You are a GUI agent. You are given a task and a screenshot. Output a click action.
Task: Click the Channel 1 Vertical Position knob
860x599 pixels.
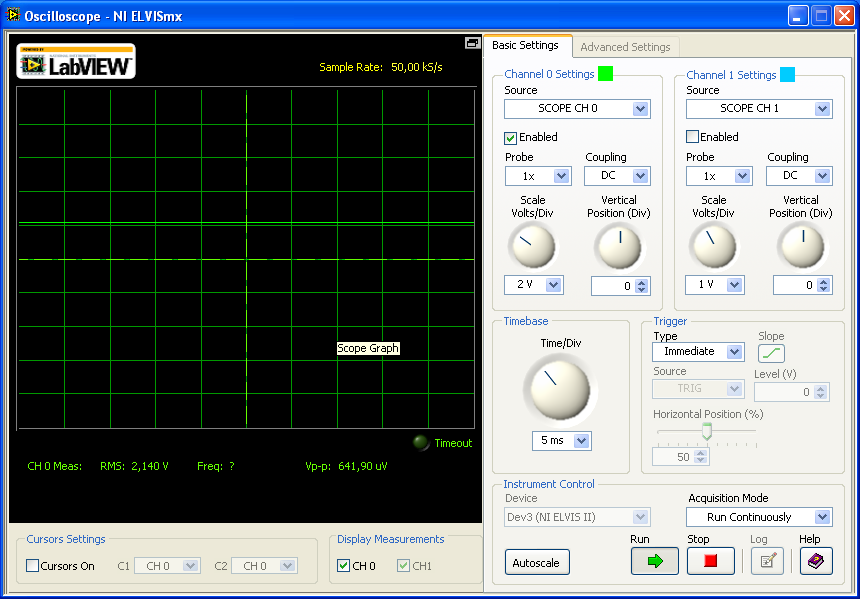tap(802, 246)
